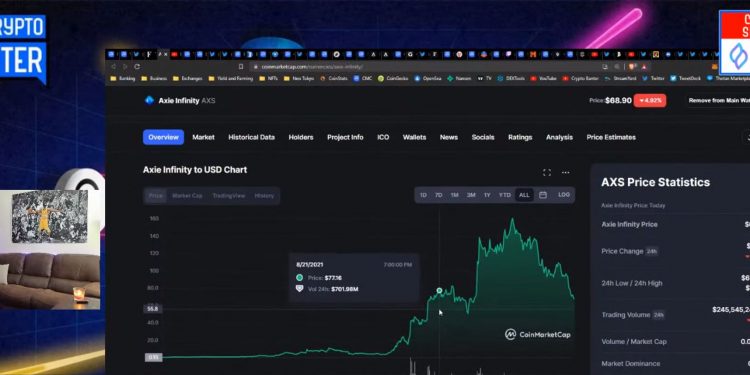Click the 24h badge next to Price Change
750x375 pixels.
(x=651, y=251)
